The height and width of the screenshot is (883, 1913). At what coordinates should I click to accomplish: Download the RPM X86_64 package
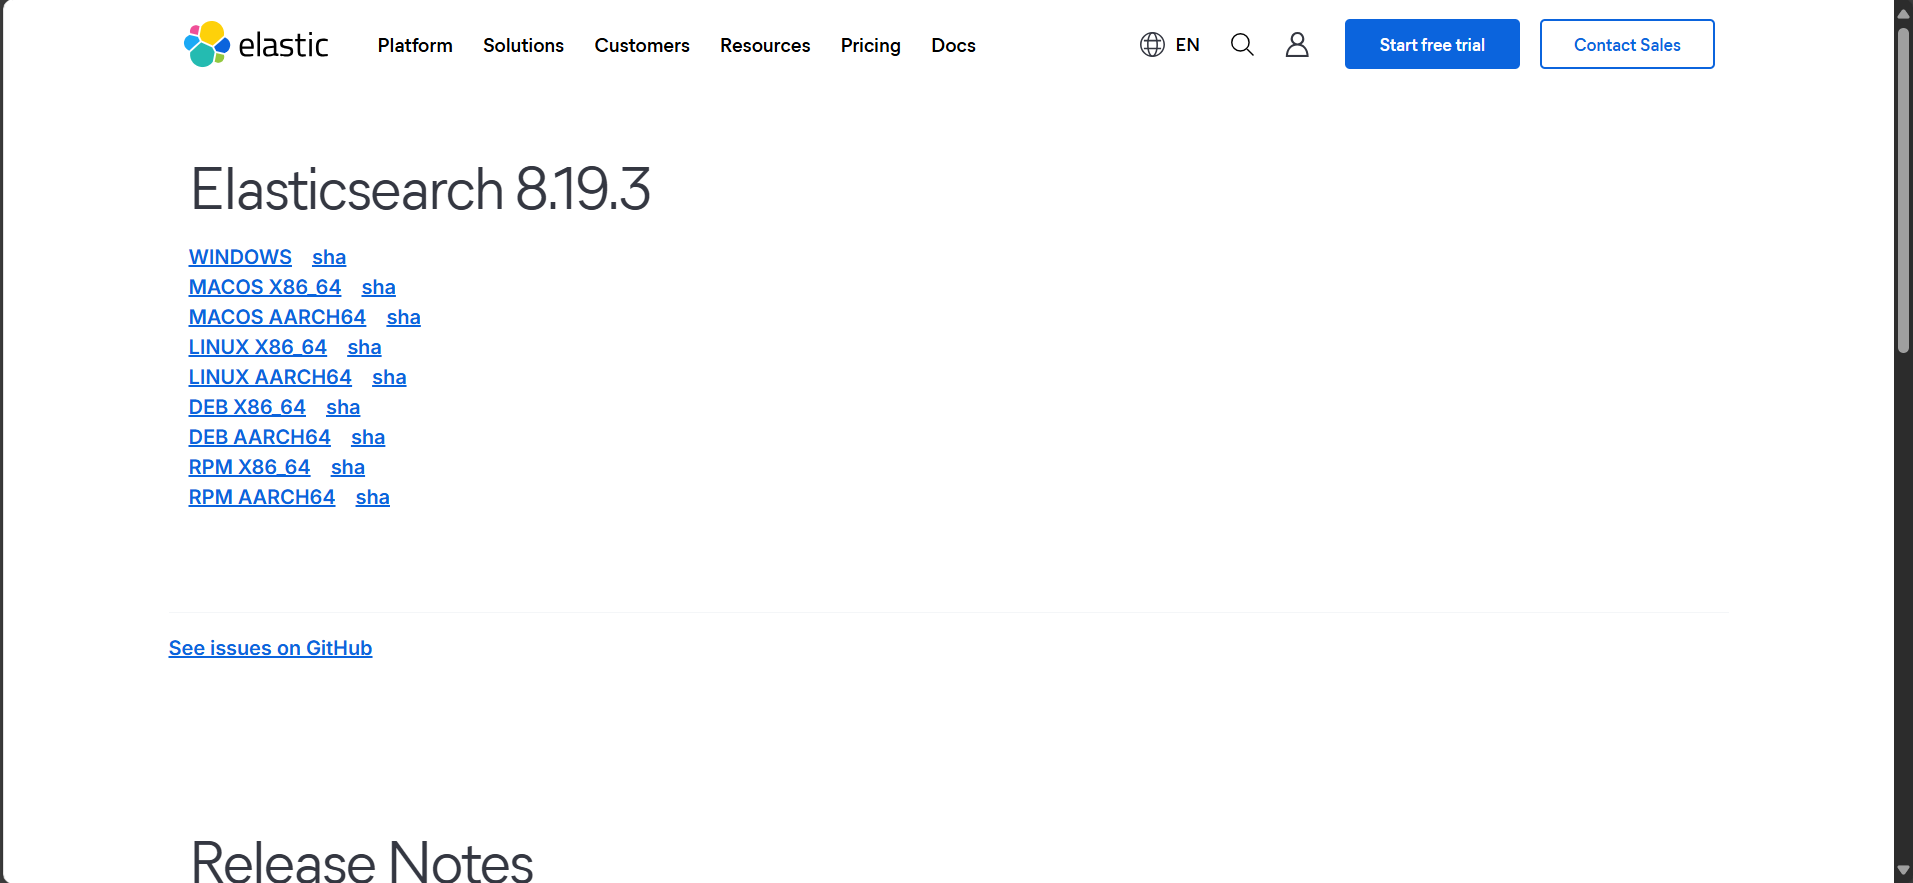point(250,467)
